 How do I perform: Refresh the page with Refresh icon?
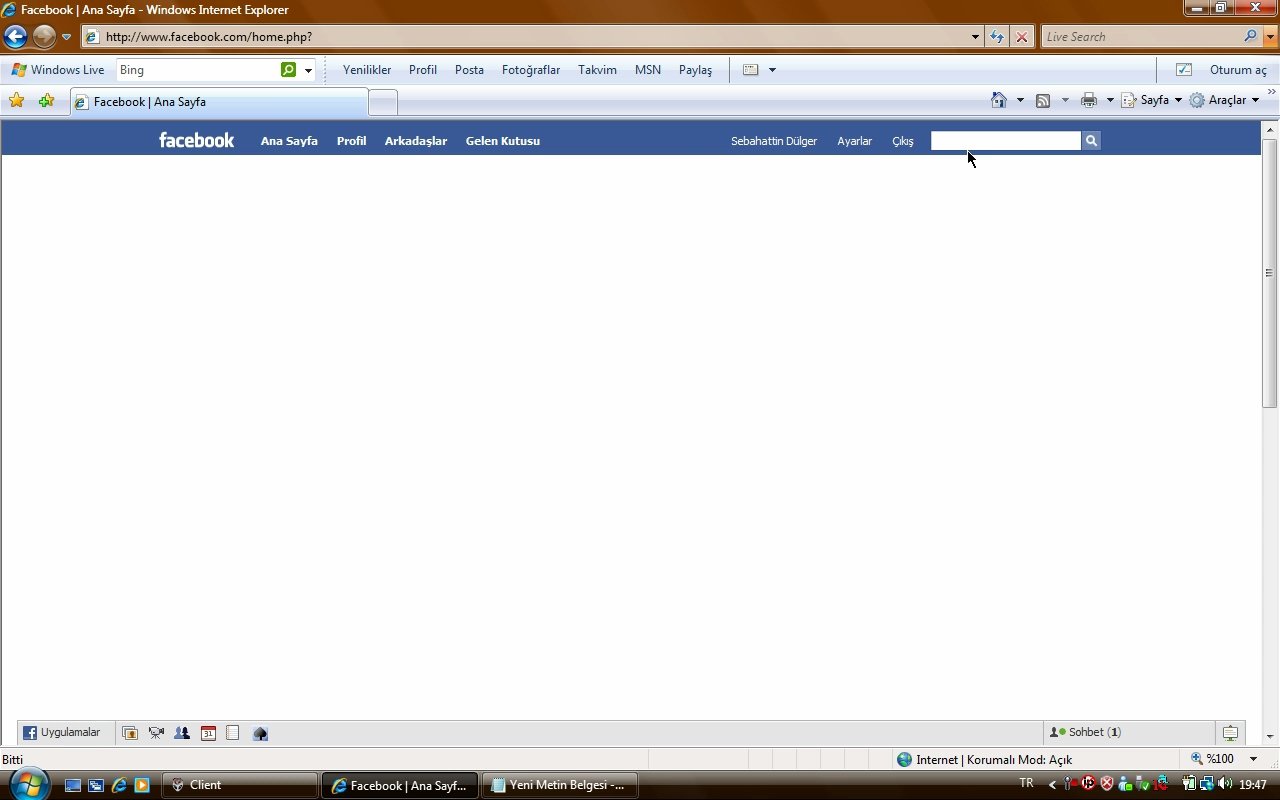[x=997, y=37]
